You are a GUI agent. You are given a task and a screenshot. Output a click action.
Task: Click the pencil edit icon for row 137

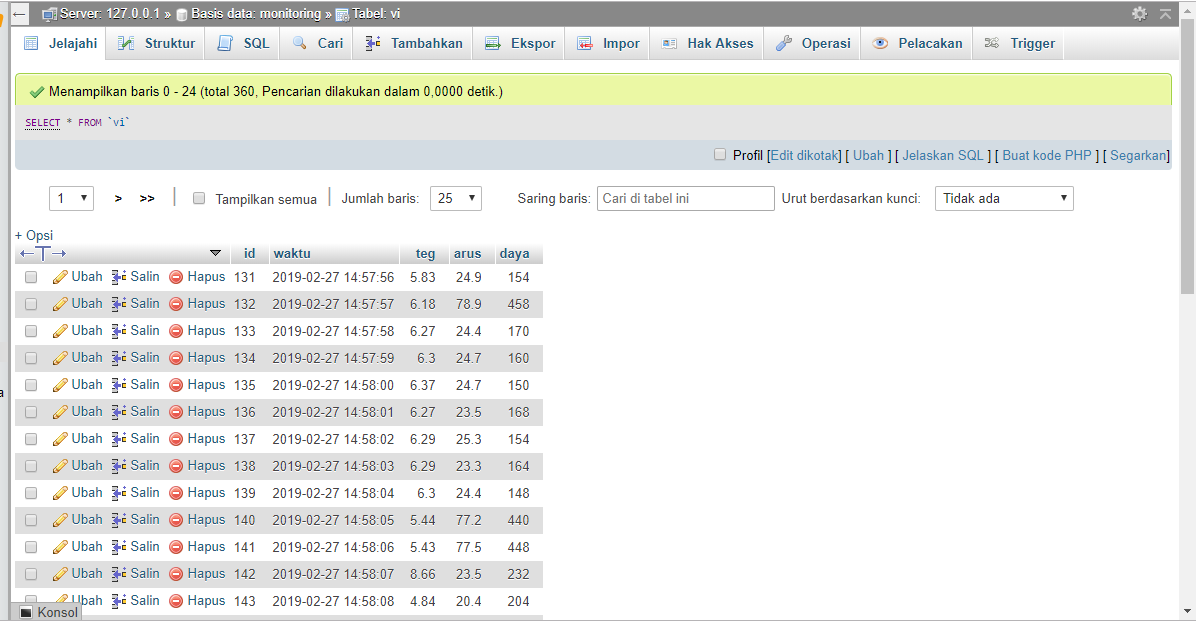60,439
